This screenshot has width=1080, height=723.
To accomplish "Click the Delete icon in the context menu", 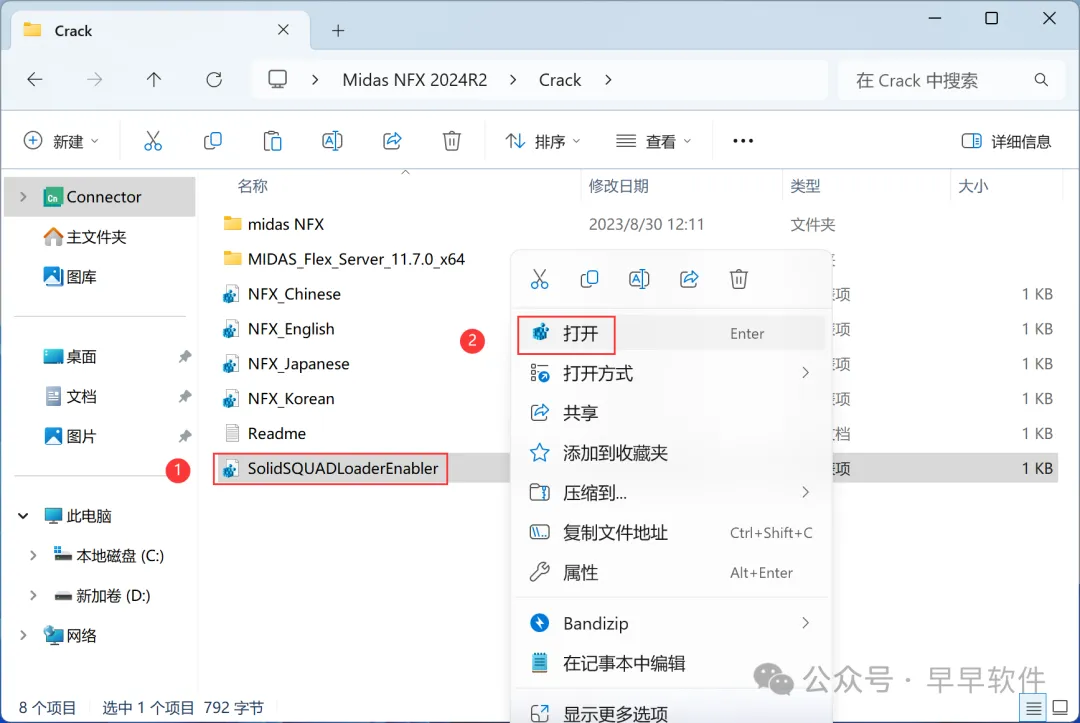I will tap(738, 279).
